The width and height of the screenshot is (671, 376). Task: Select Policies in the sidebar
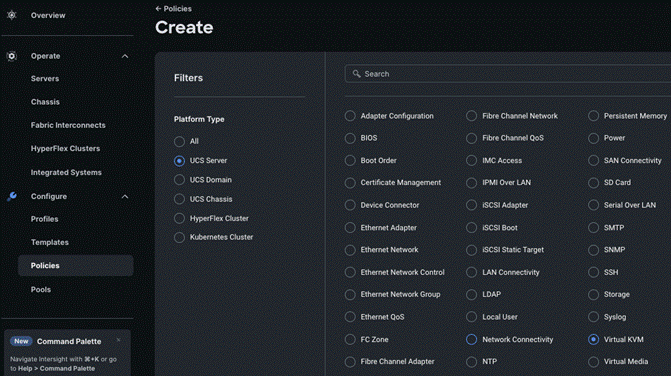(x=76, y=266)
